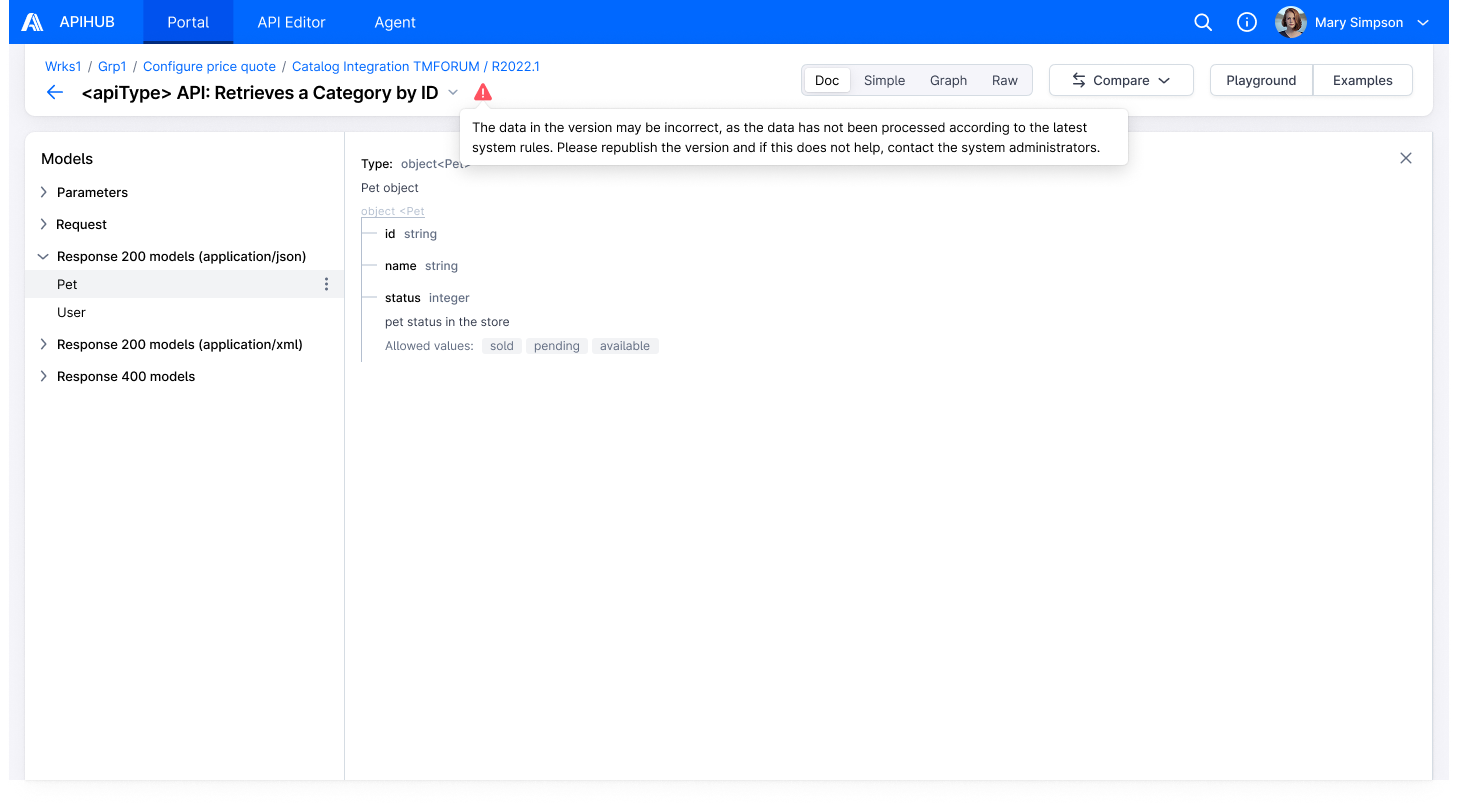Click the 'pending' allowed value chip
This screenshot has height=810, width=1458.
(x=557, y=346)
